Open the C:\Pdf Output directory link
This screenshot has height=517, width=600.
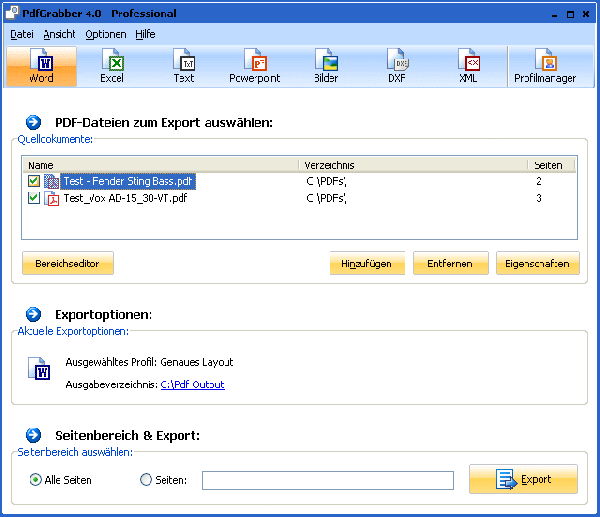pos(192,384)
